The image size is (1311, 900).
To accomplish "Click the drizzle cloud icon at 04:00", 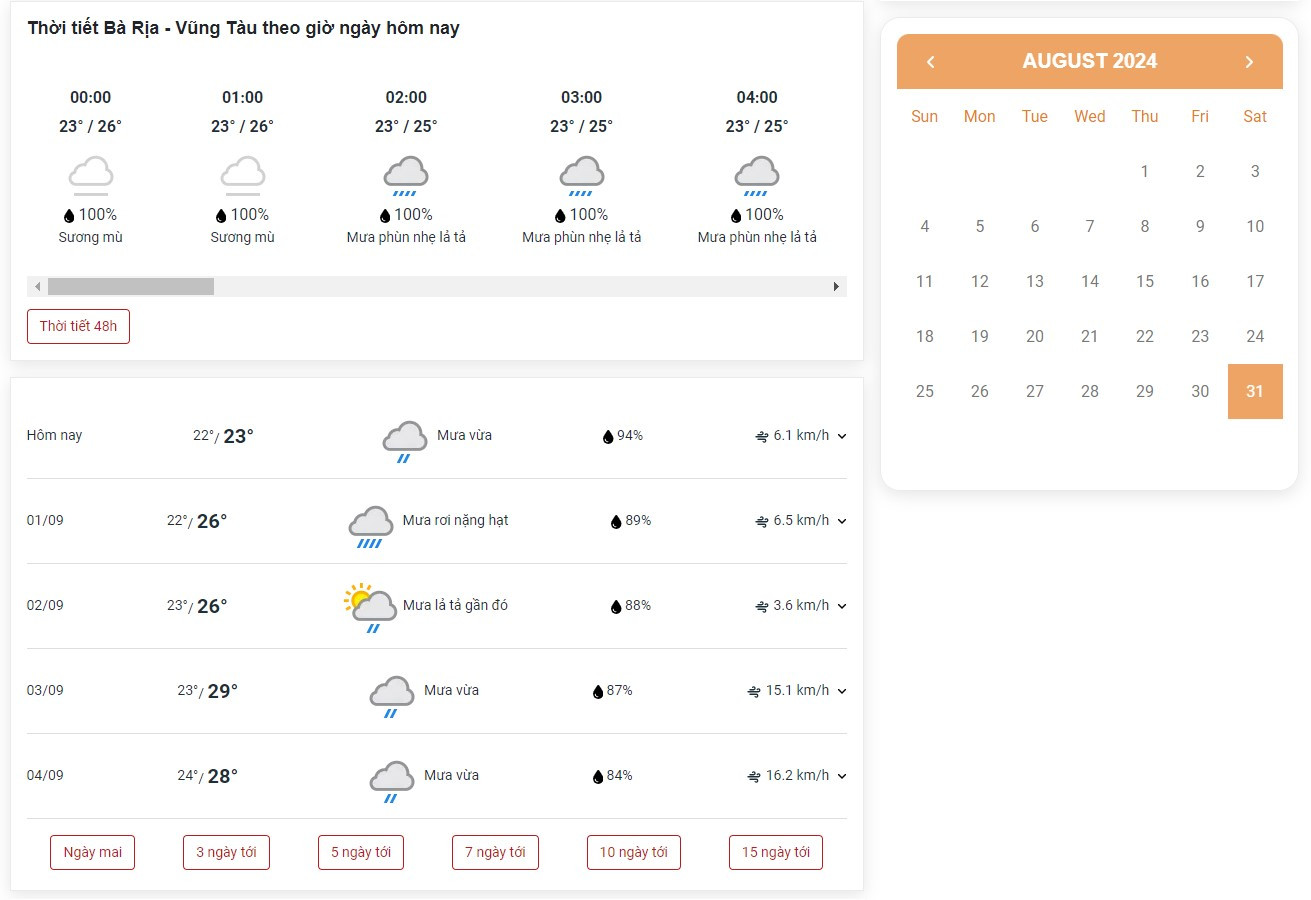I will (x=757, y=175).
